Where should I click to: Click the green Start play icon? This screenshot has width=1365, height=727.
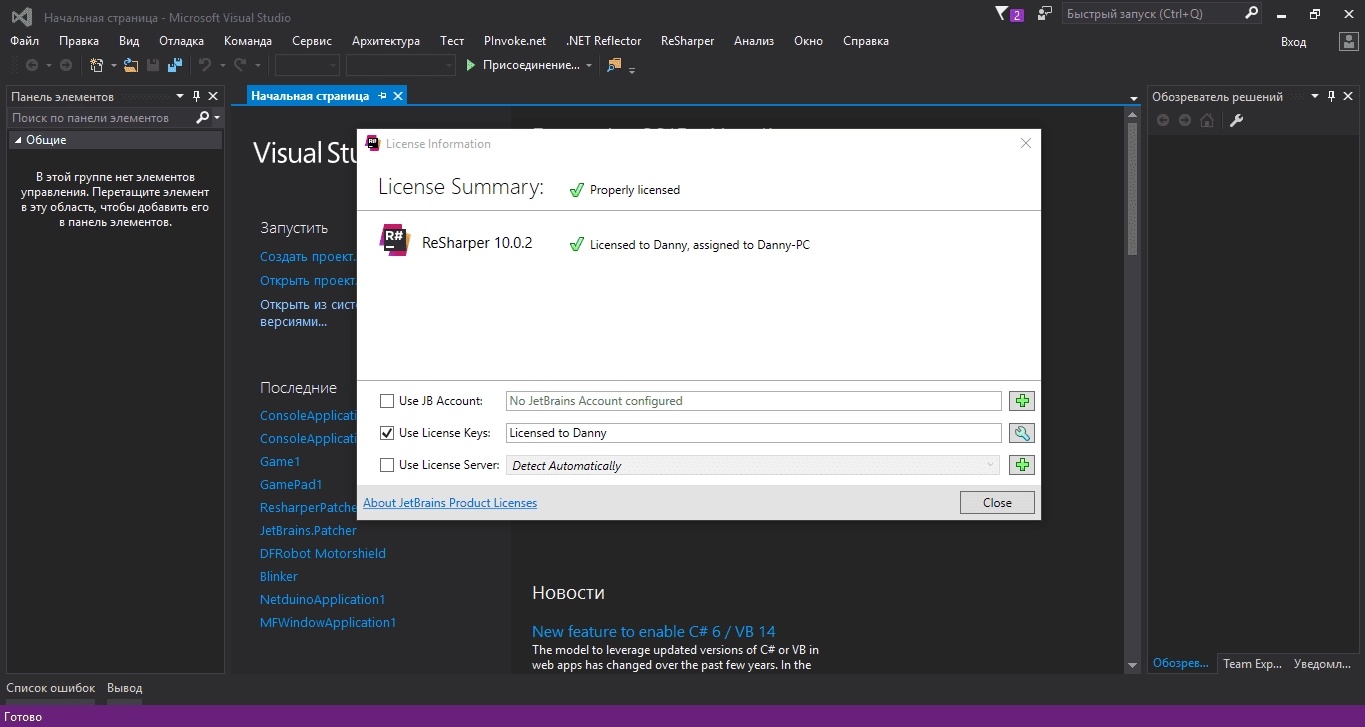point(472,65)
